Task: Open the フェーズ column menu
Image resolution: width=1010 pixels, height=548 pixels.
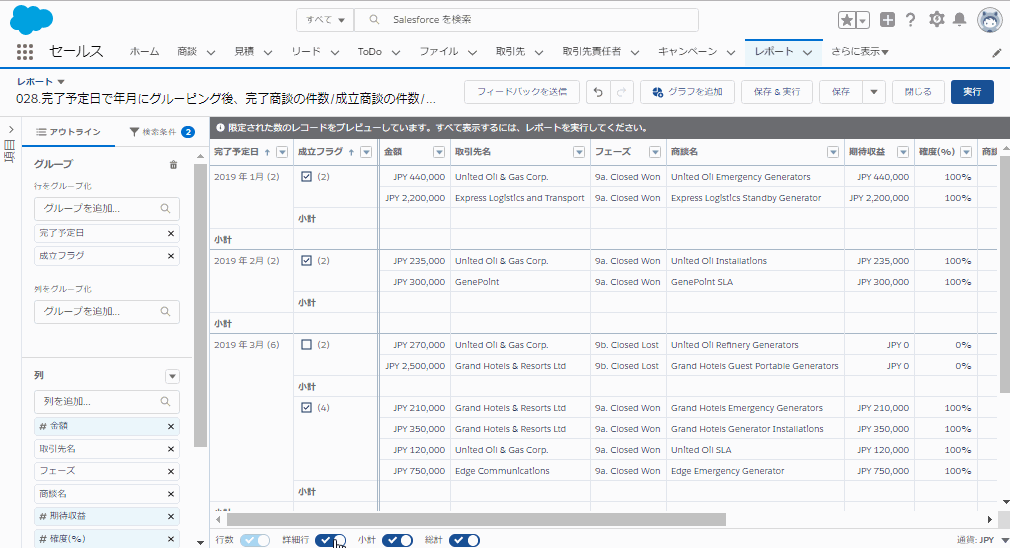Action: [655, 152]
